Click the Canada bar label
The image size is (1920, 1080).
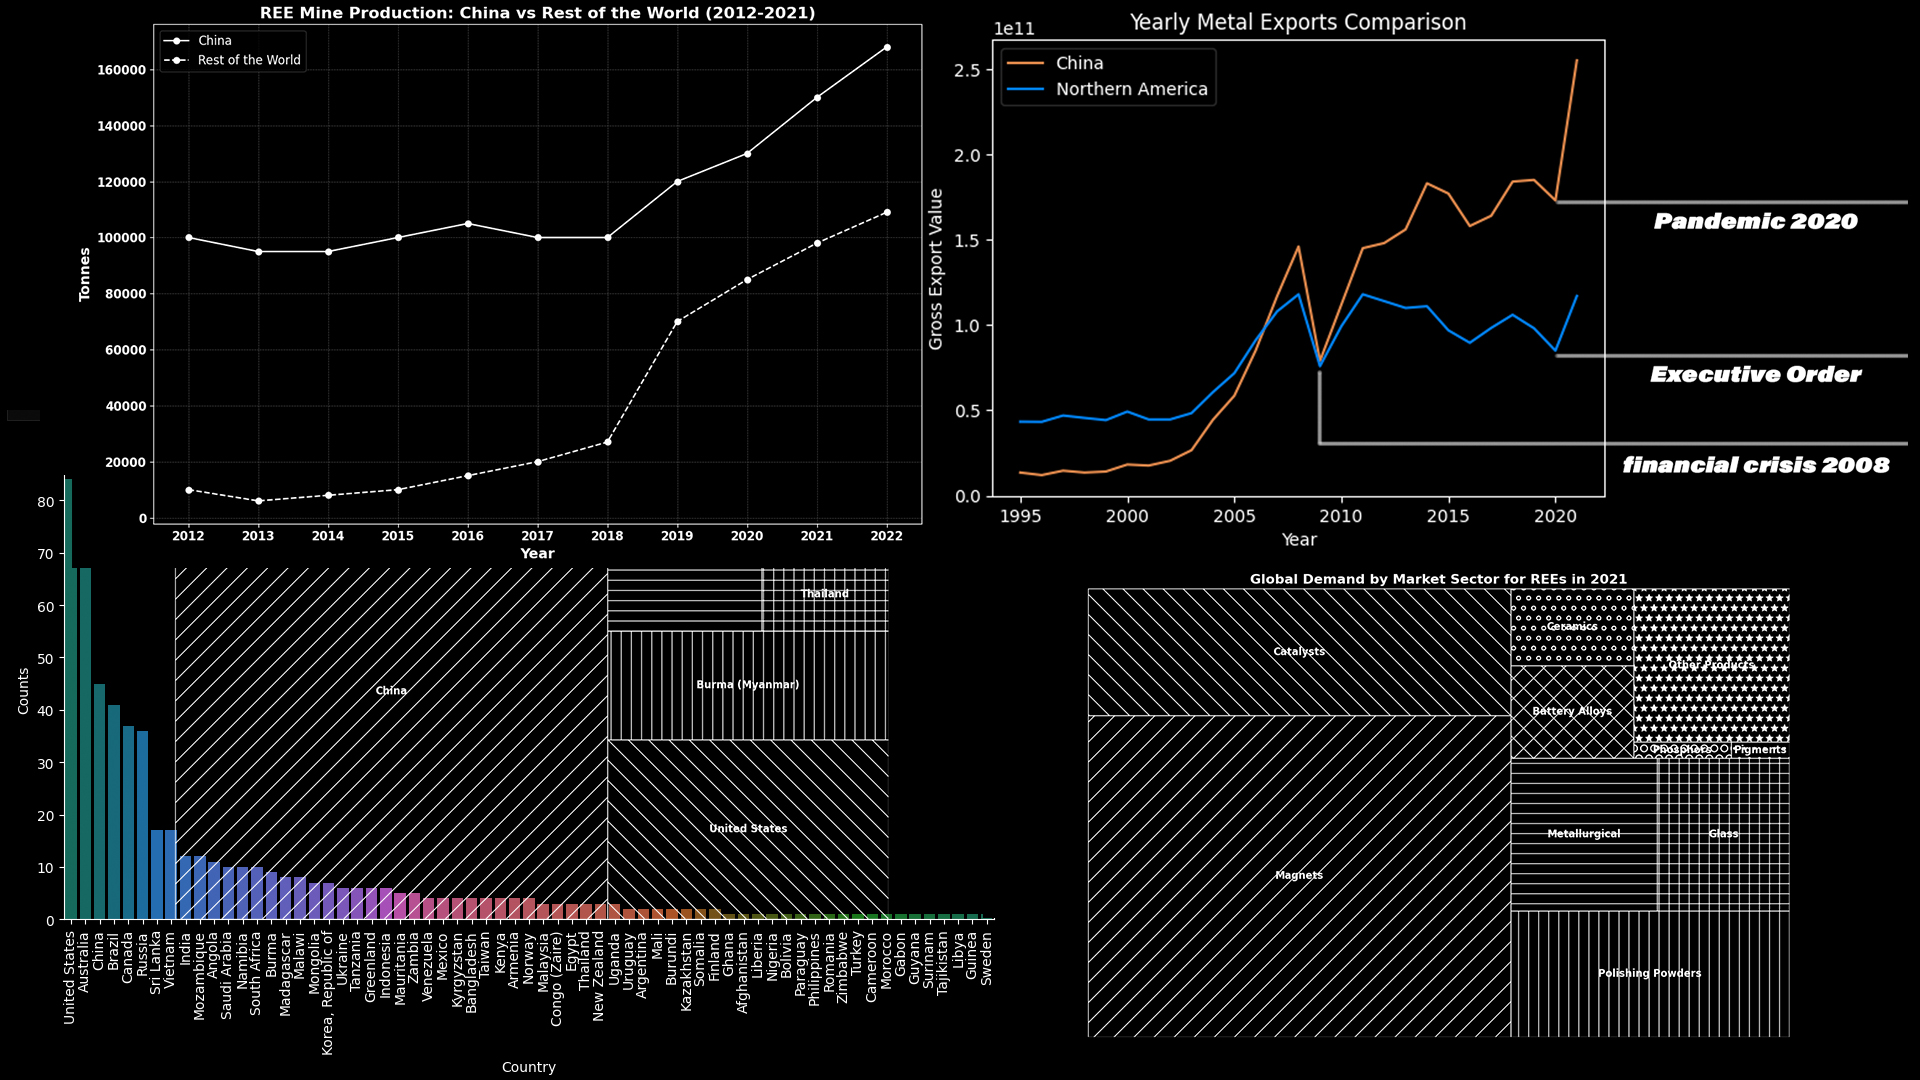[127, 958]
